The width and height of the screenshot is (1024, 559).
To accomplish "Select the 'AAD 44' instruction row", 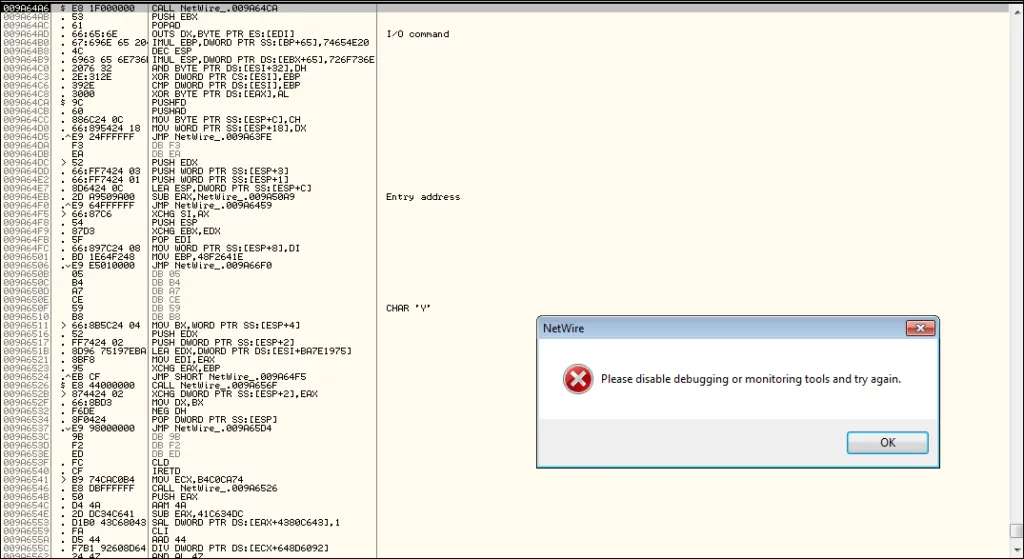I will (168, 539).
